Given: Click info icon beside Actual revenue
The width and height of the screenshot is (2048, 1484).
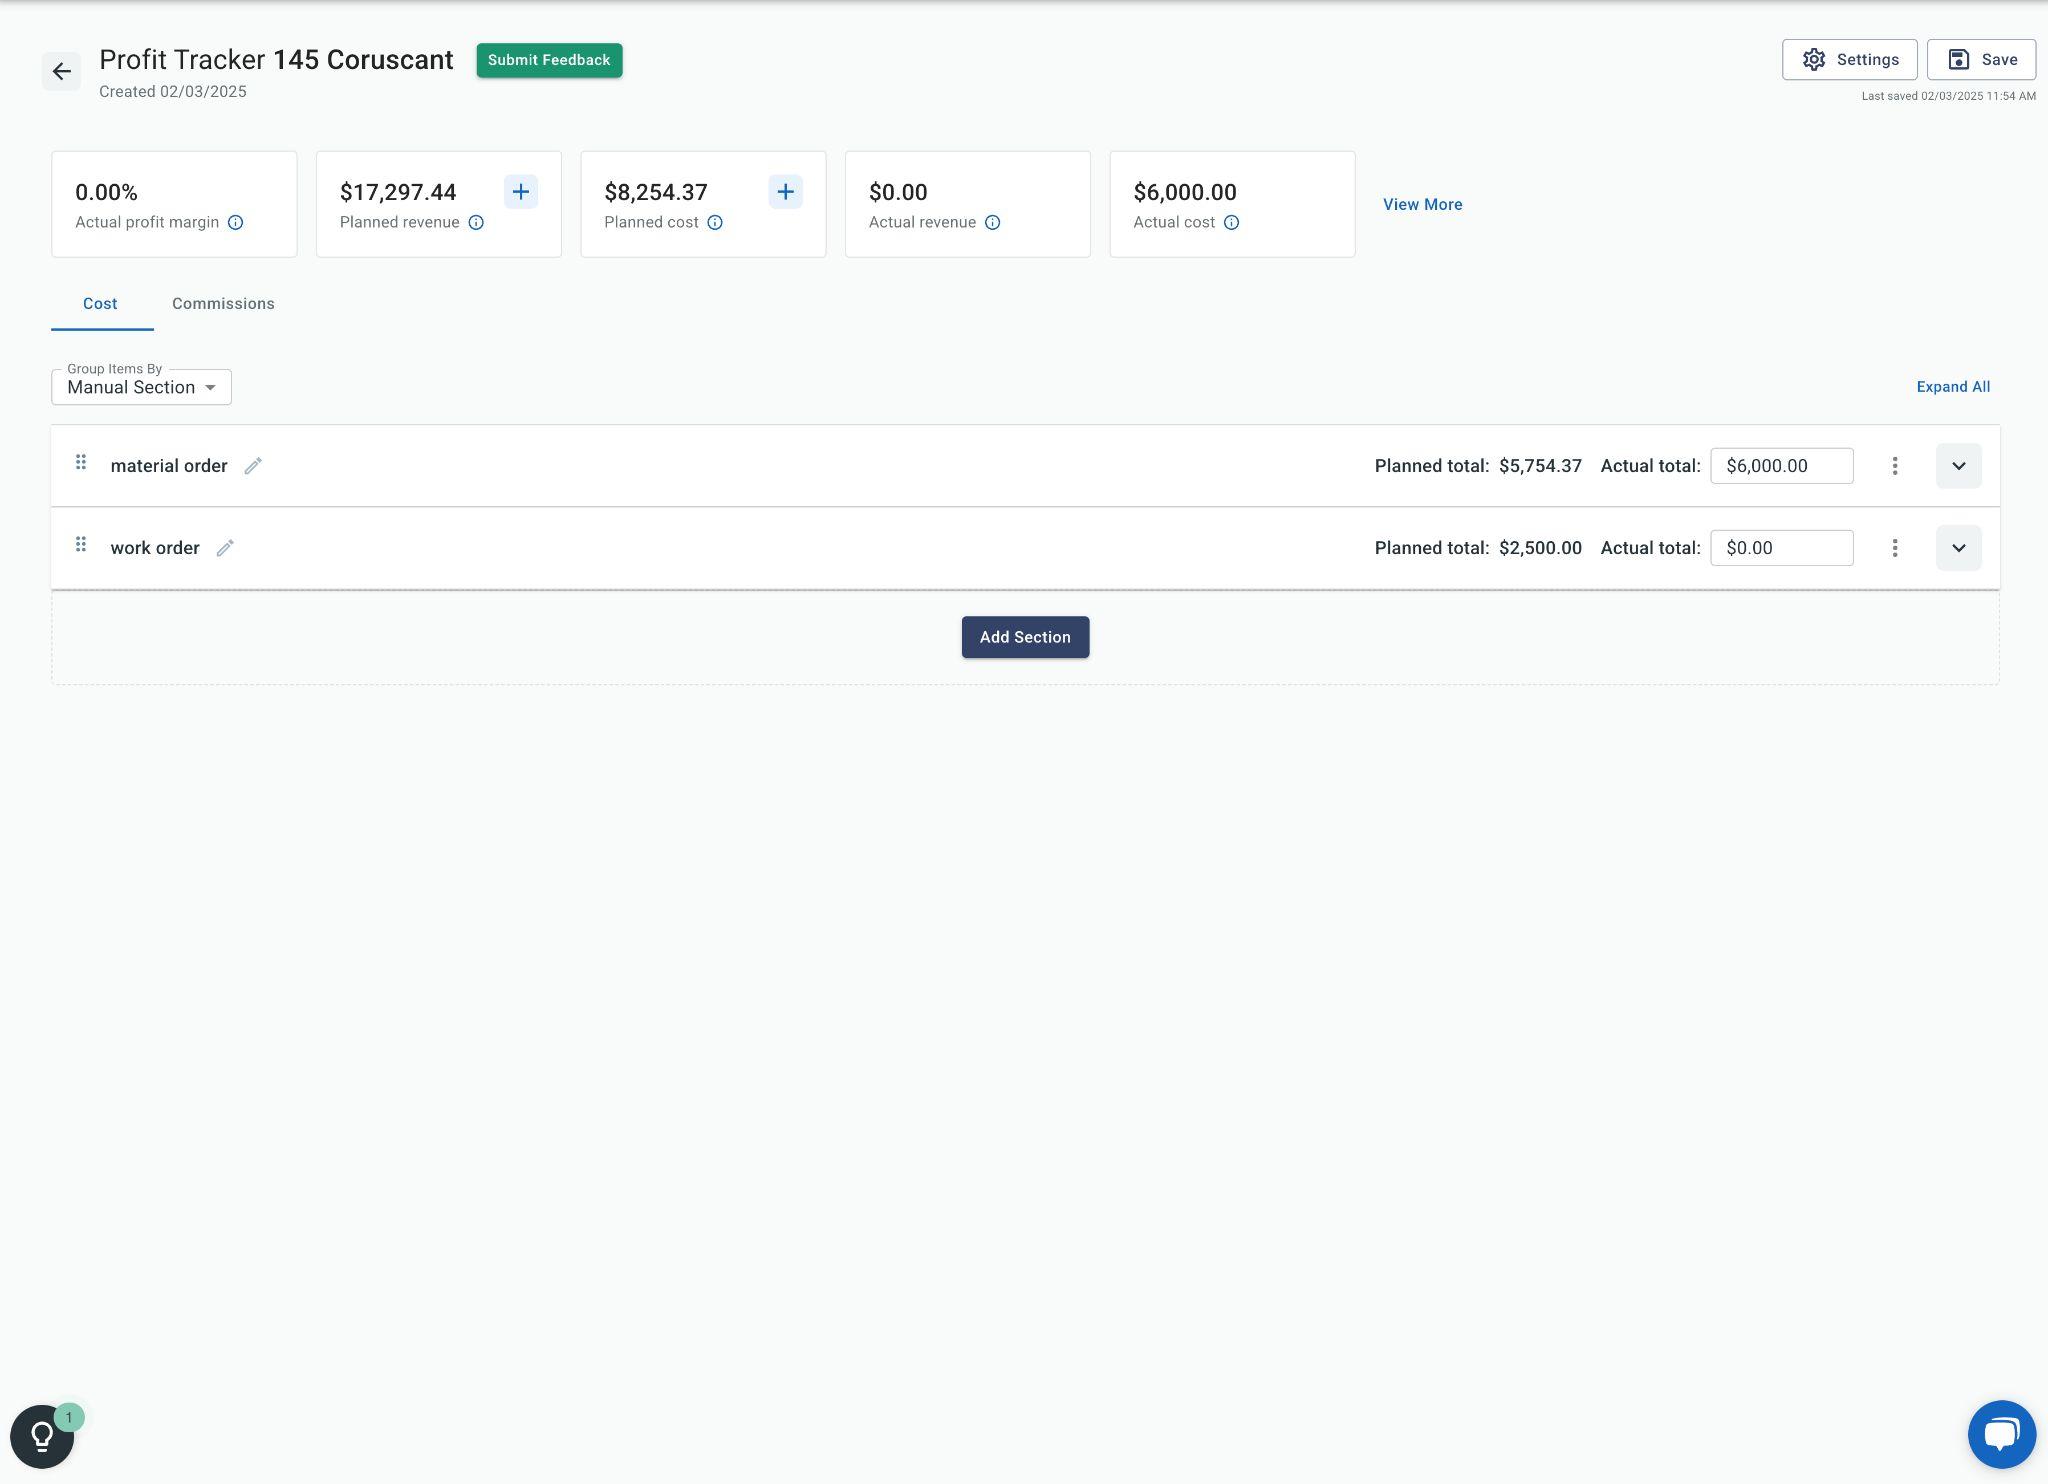Looking at the screenshot, I should tap(992, 223).
